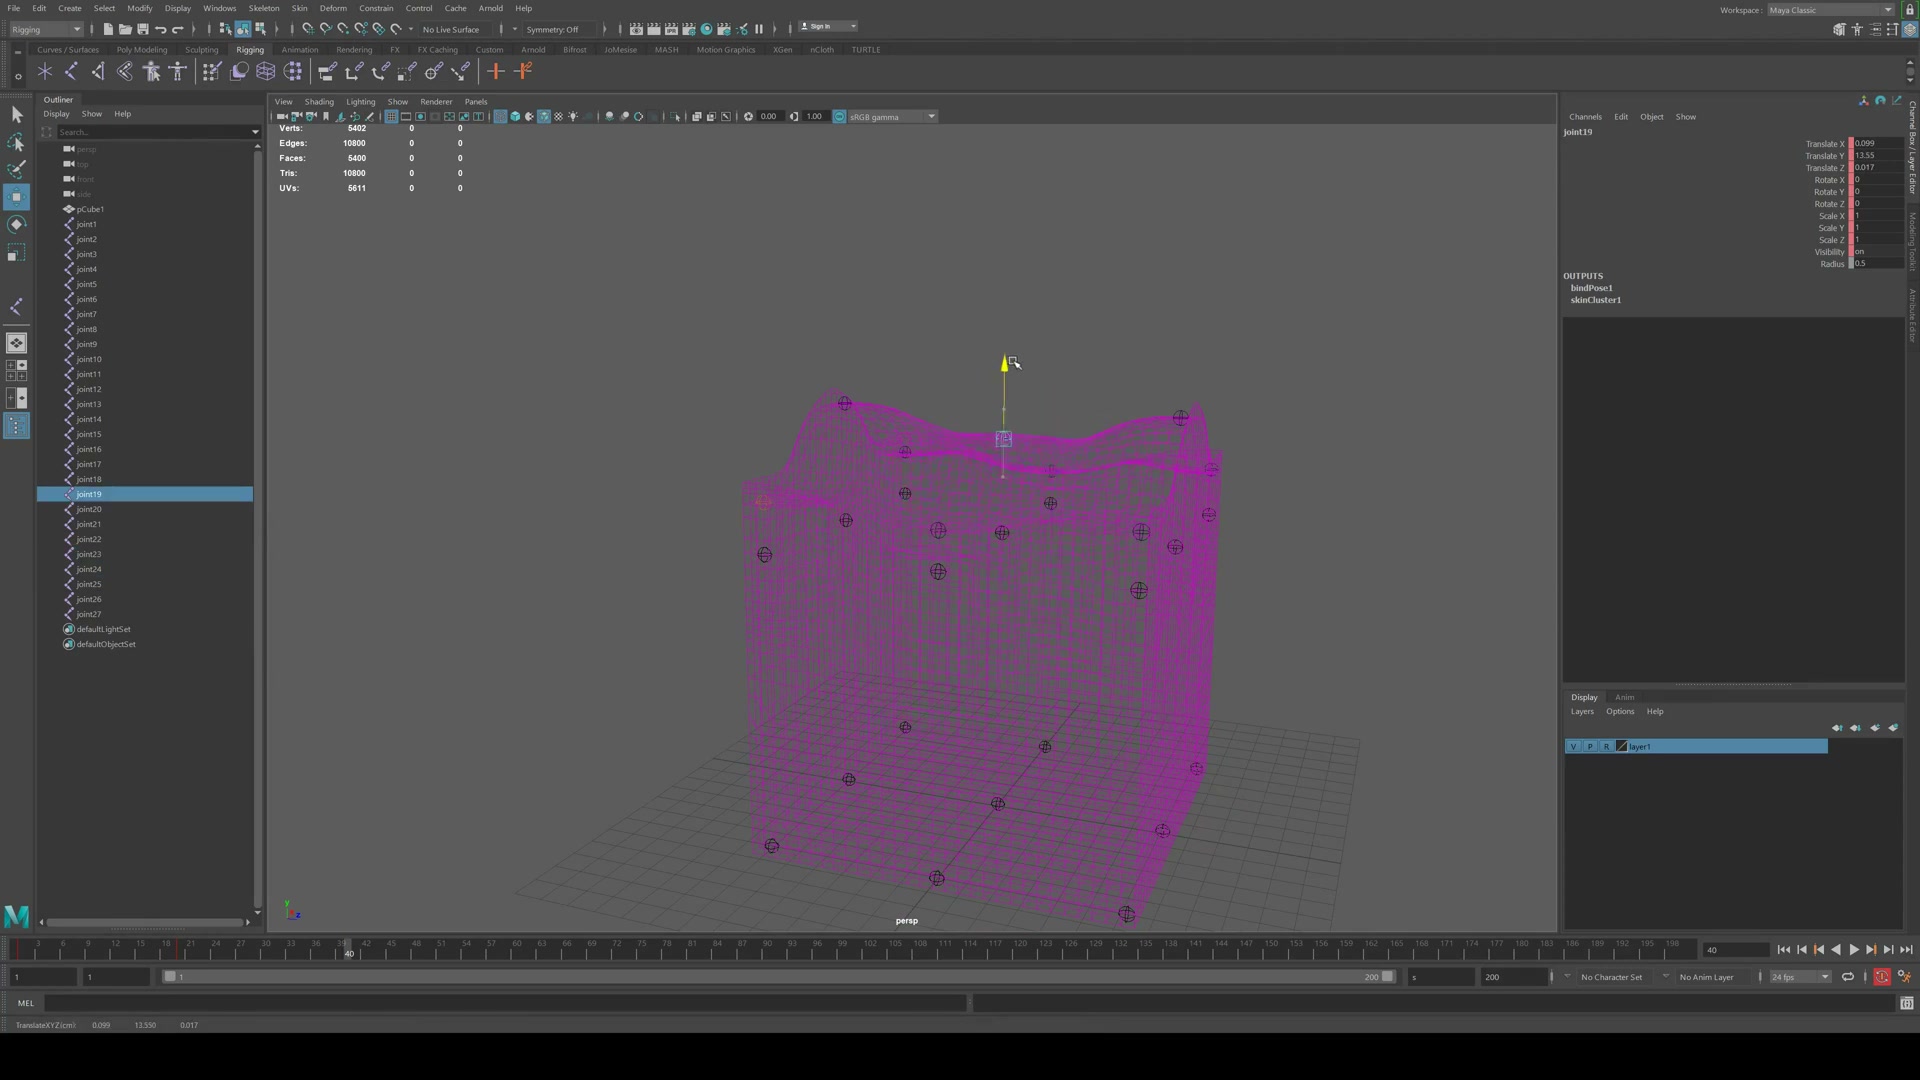Open the Deform menu
The image size is (1920, 1080).
pos(333,8)
